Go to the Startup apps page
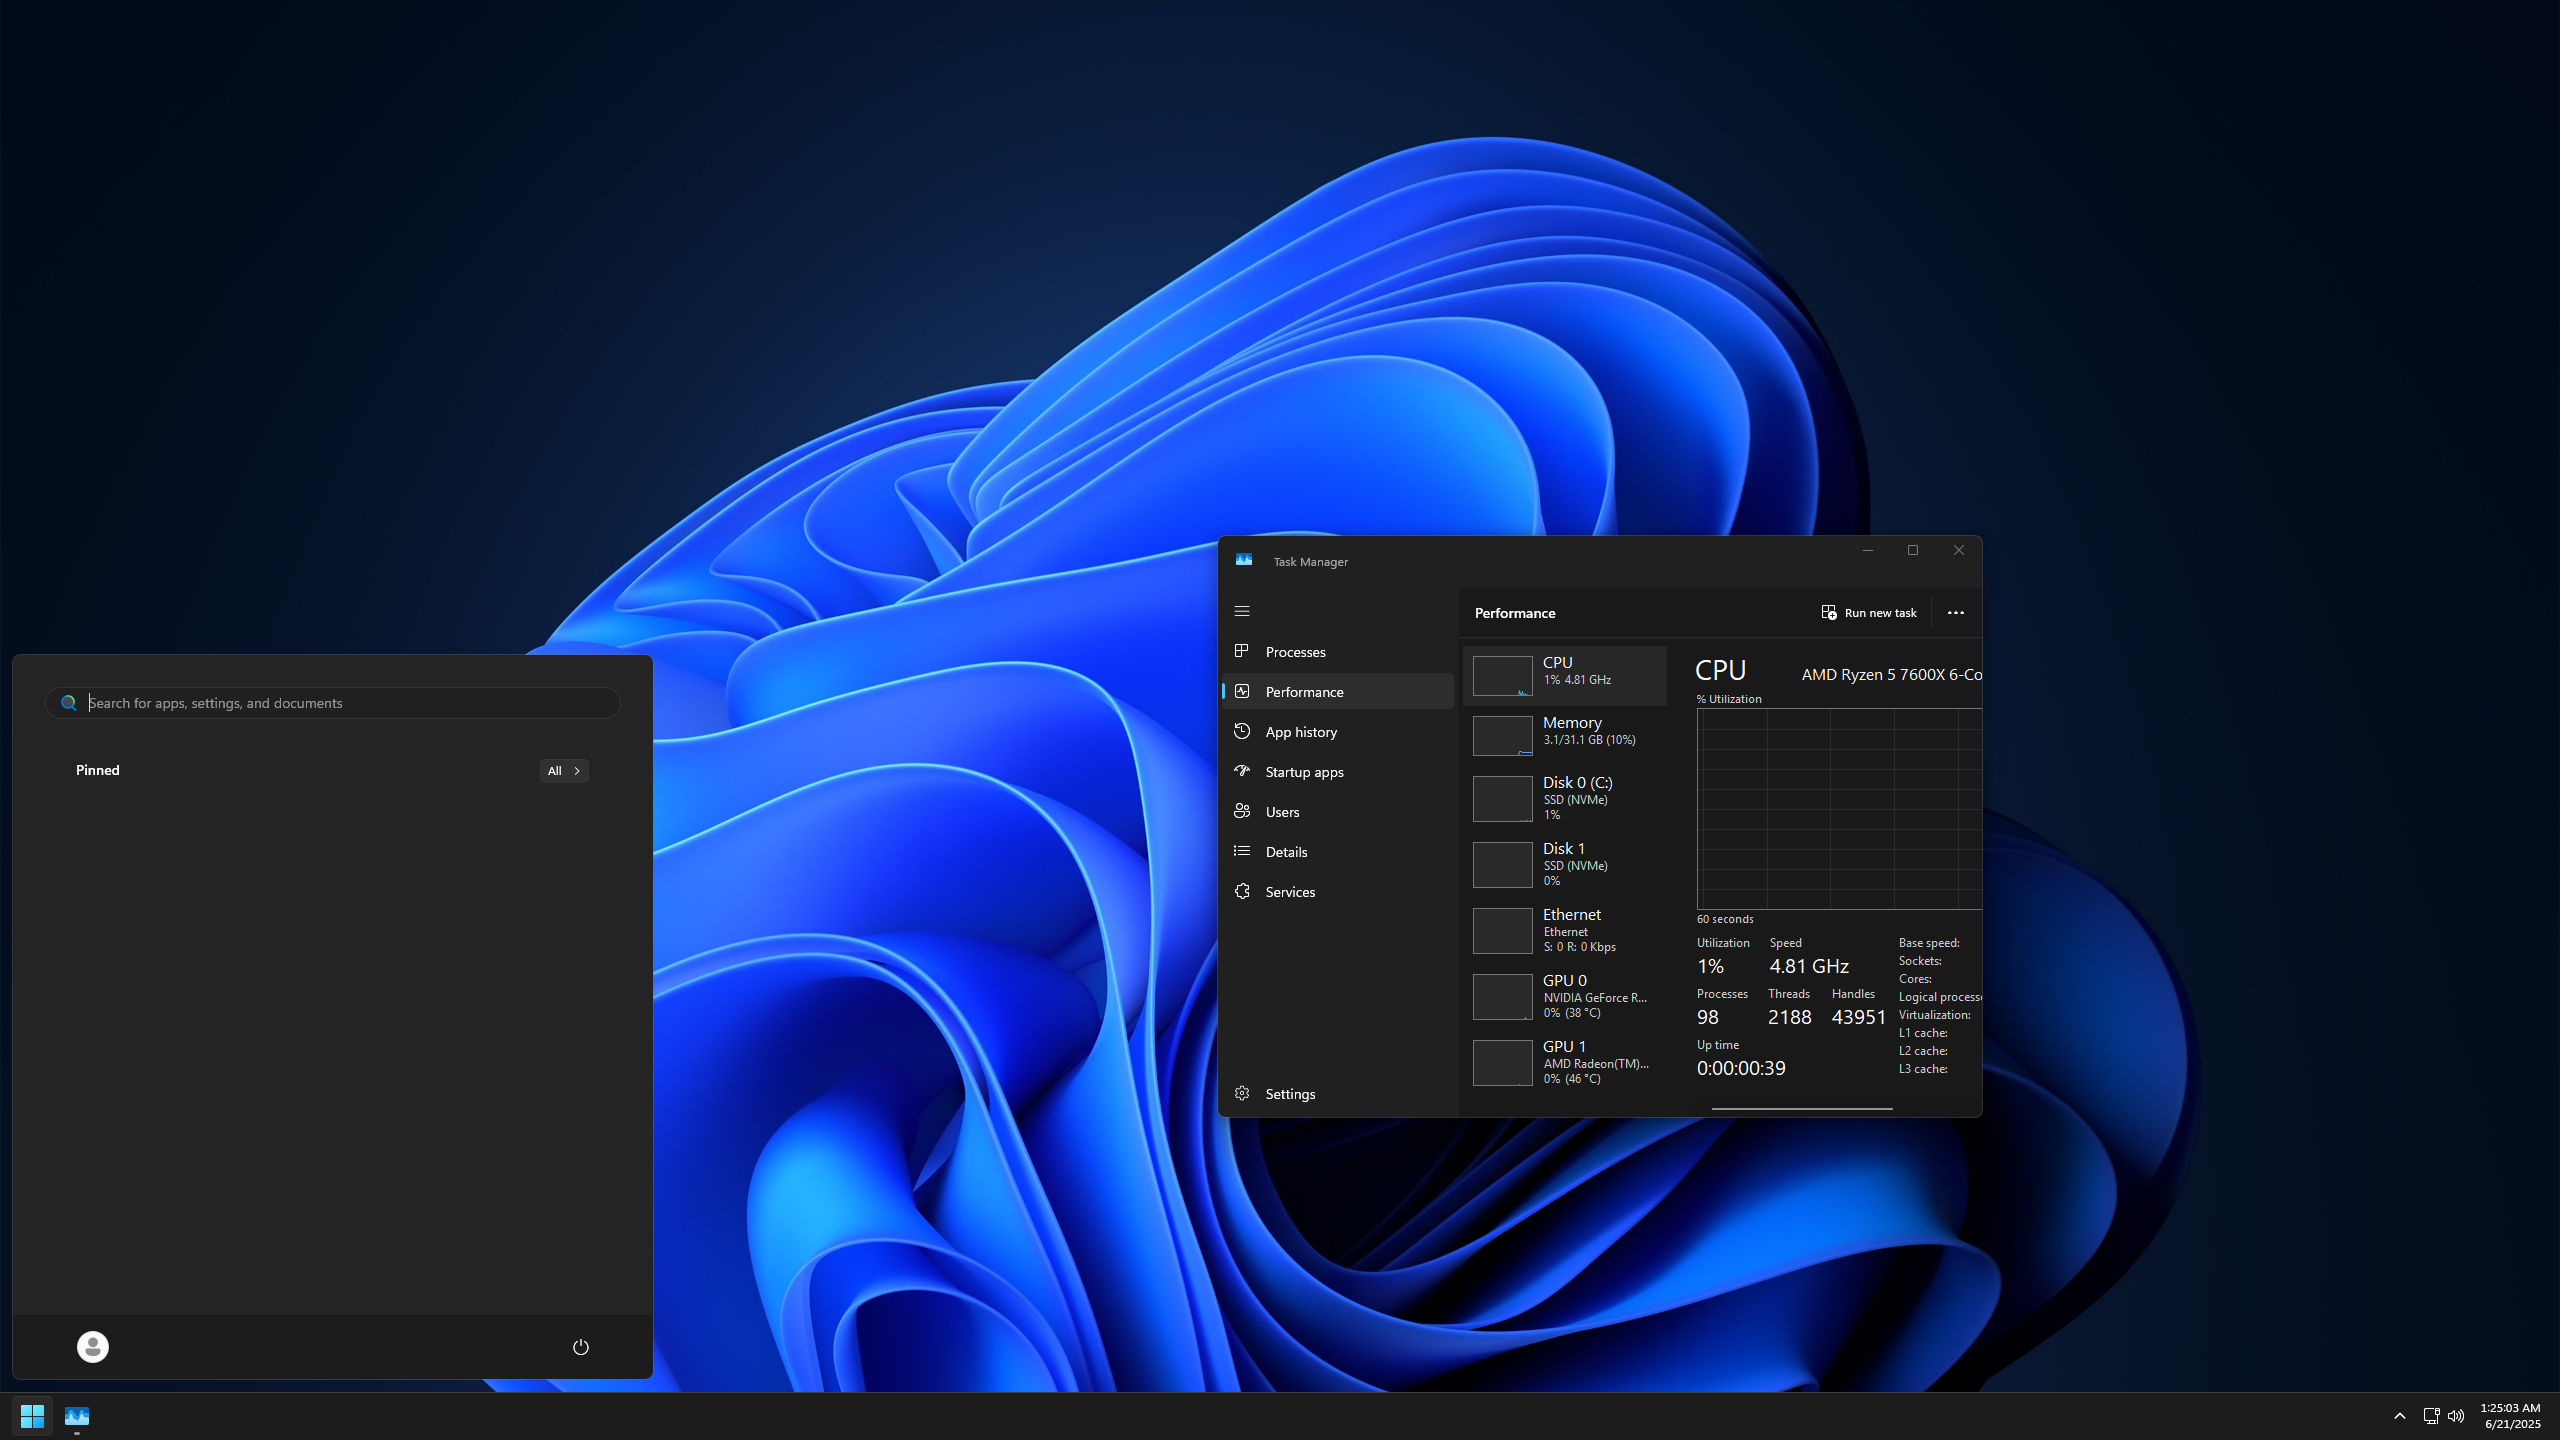The width and height of the screenshot is (2560, 1440). [x=1338, y=772]
